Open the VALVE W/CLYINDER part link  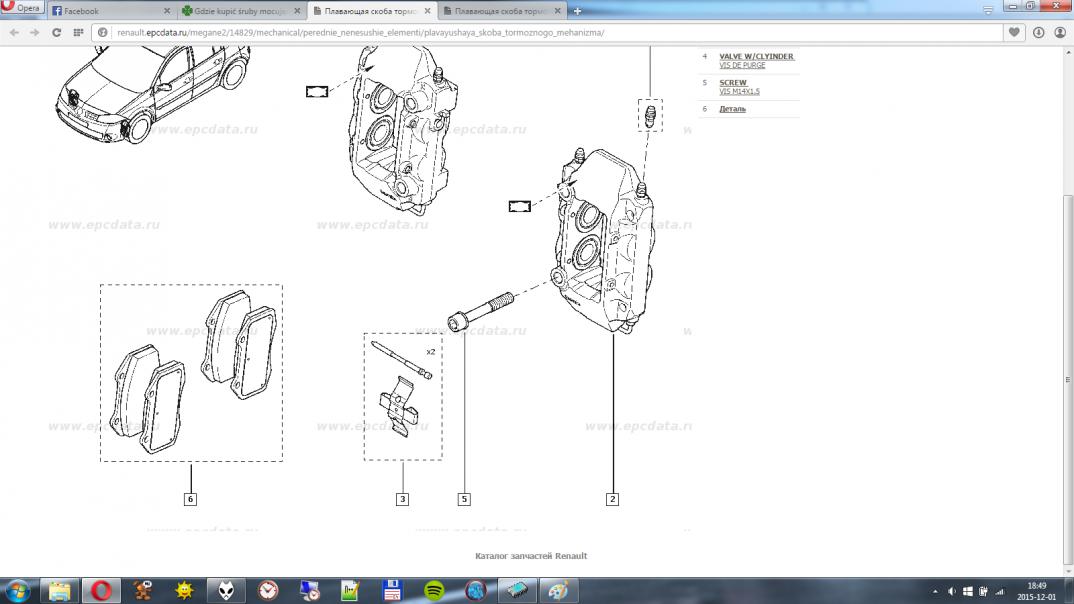coord(756,56)
